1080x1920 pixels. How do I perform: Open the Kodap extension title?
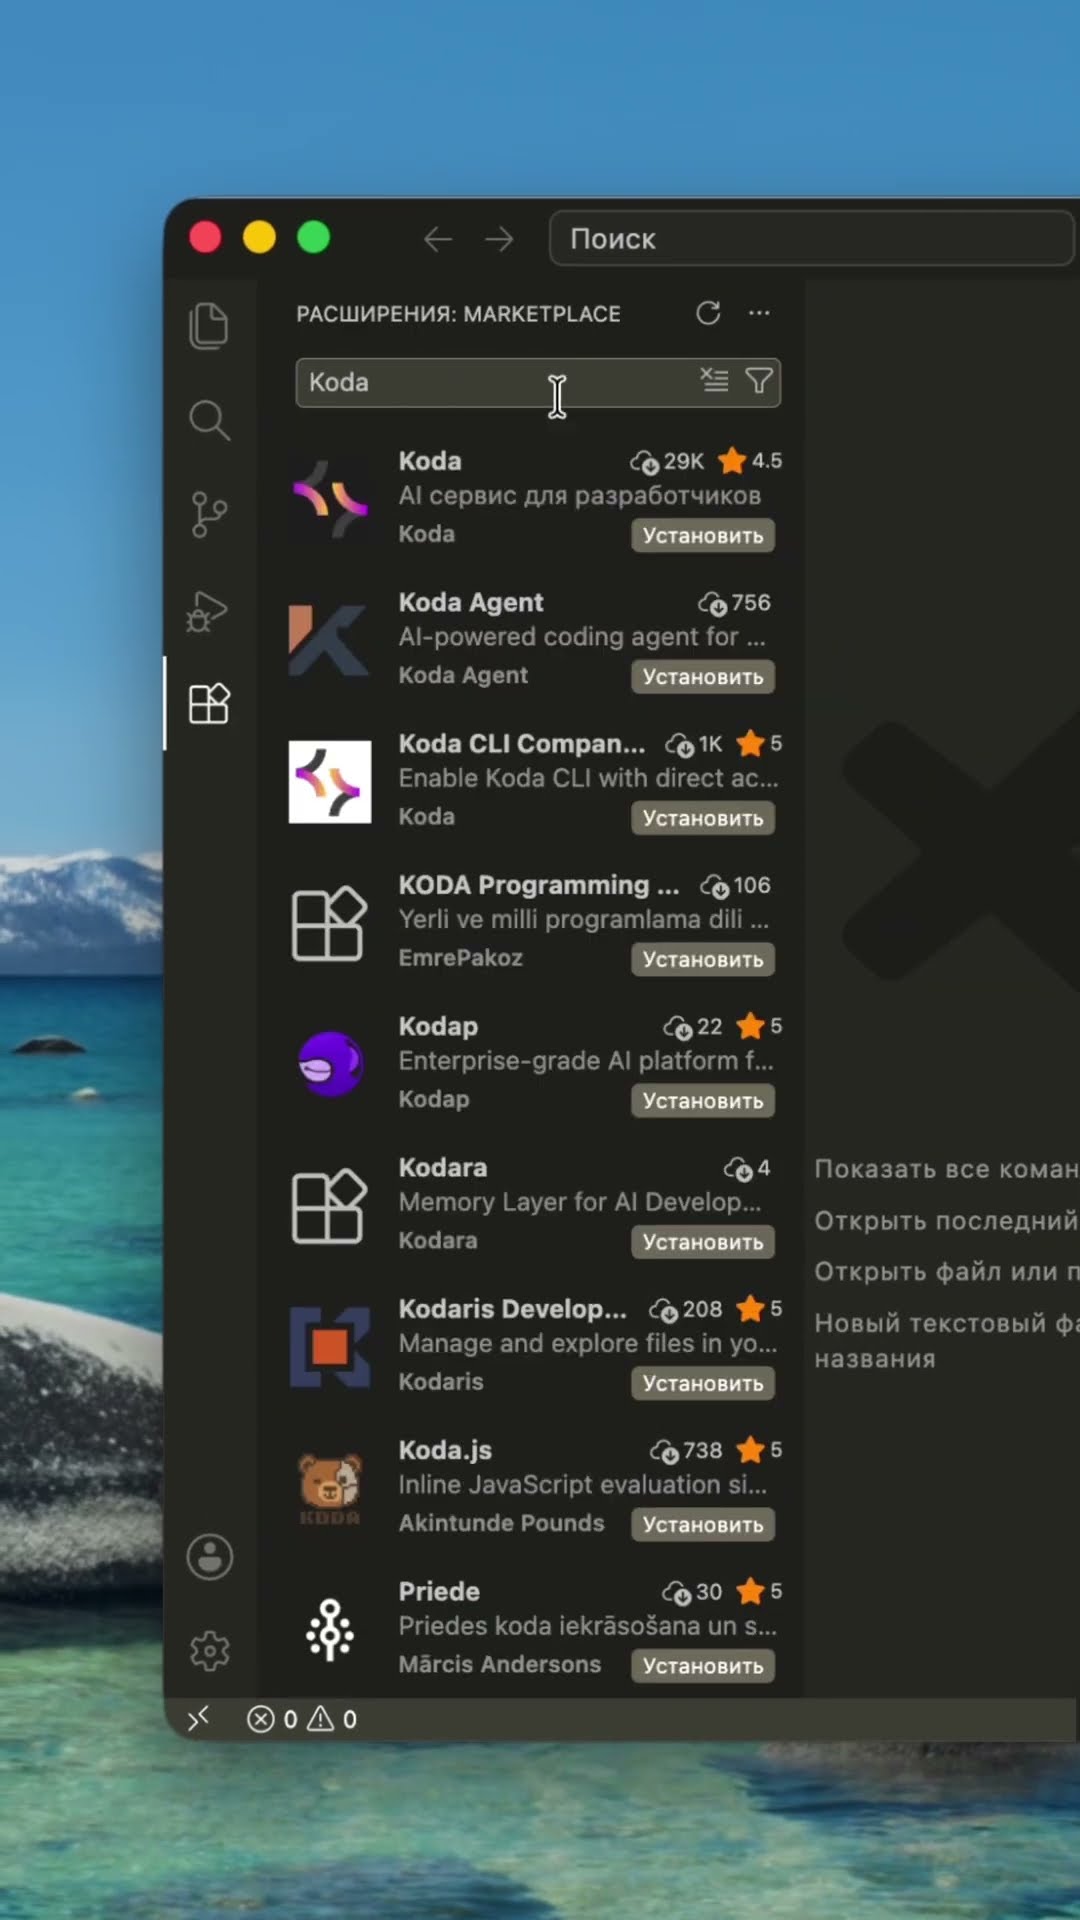(x=438, y=1026)
